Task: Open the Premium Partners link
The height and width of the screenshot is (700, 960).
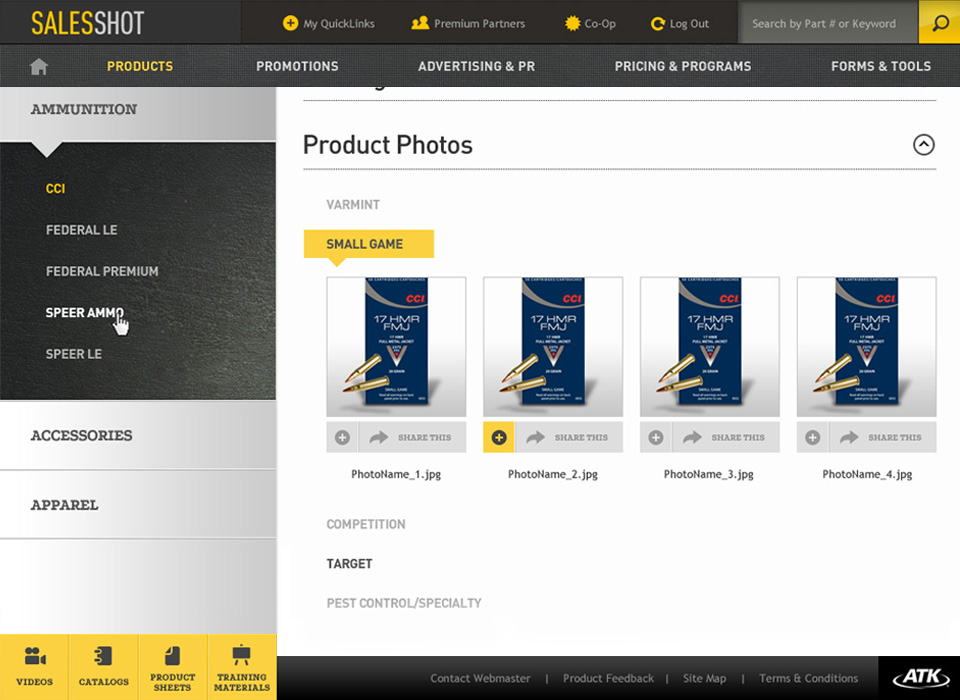Action: click(x=479, y=24)
